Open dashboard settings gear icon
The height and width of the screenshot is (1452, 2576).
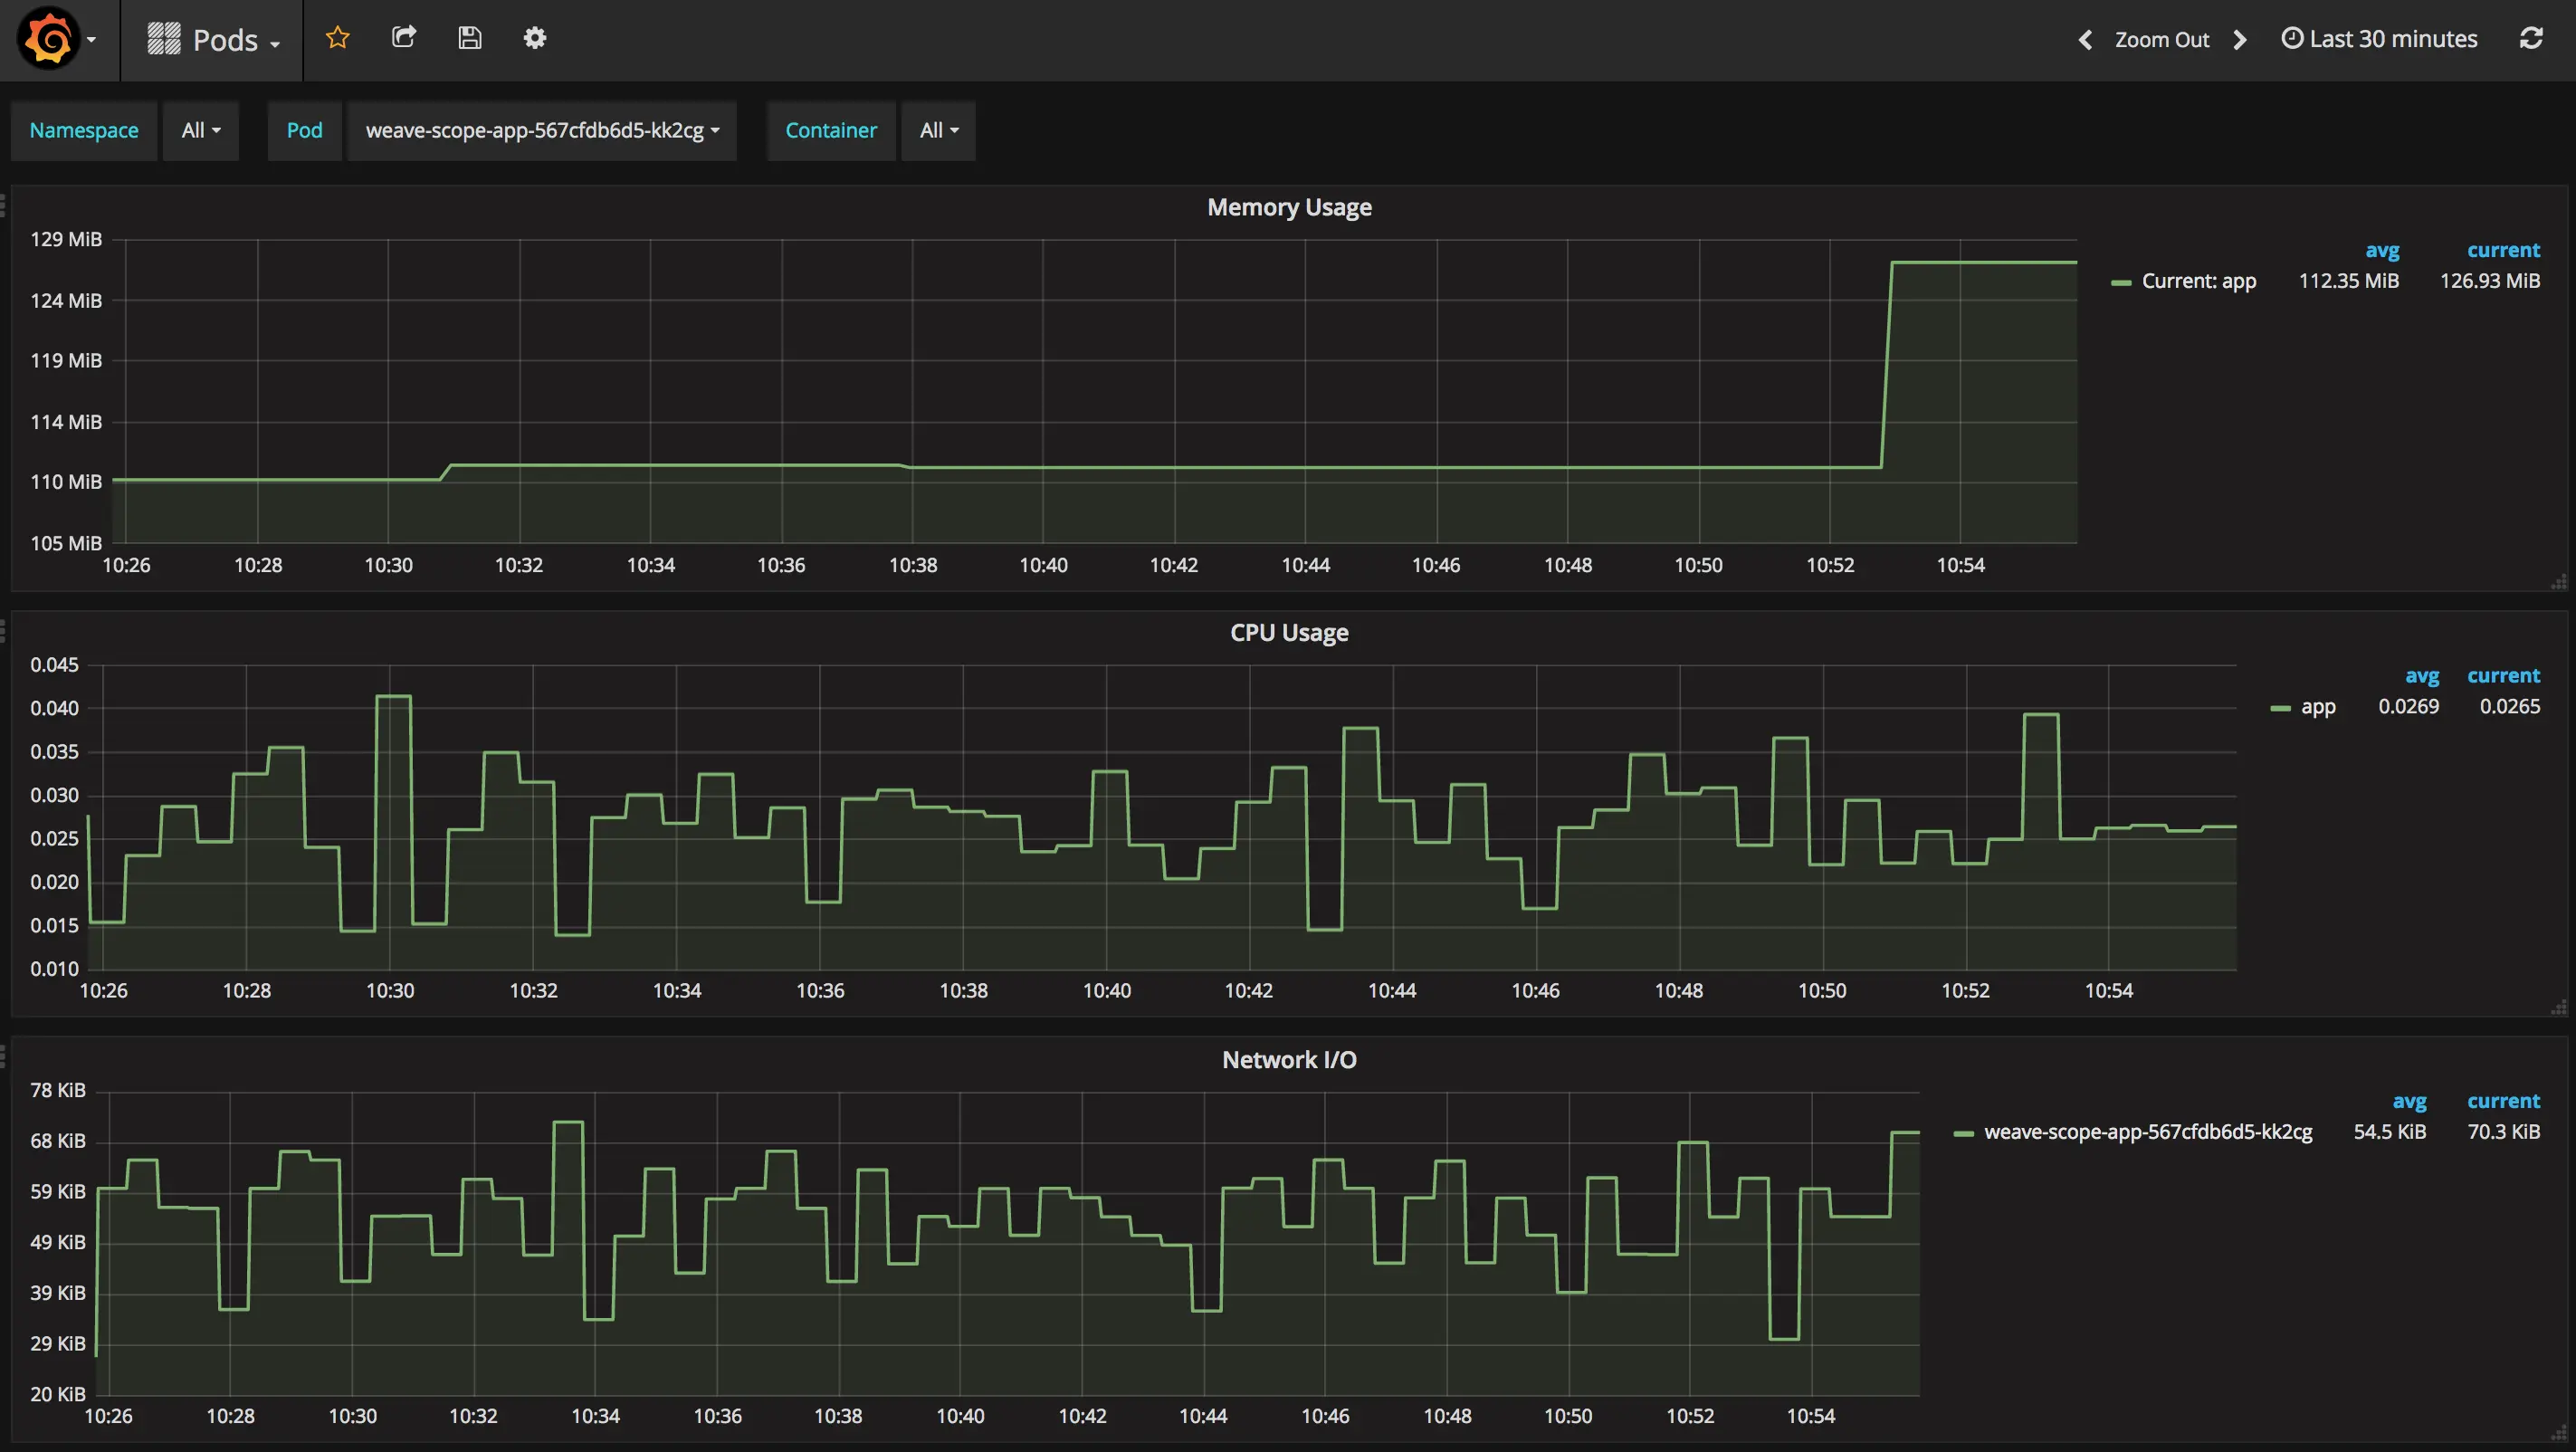click(x=535, y=38)
